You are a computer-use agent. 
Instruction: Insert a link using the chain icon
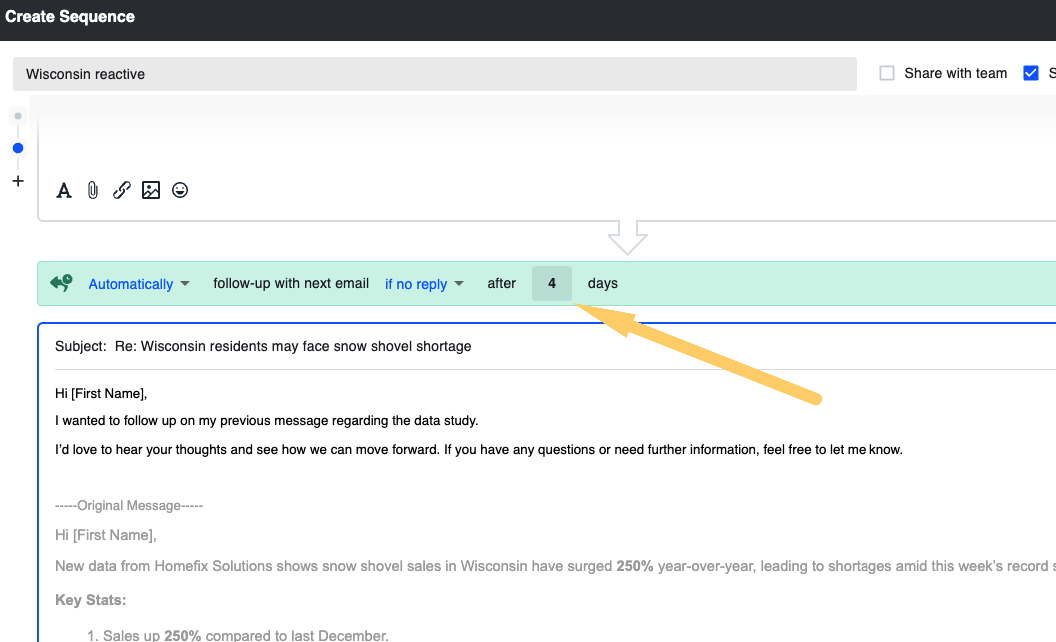click(x=122, y=190)
